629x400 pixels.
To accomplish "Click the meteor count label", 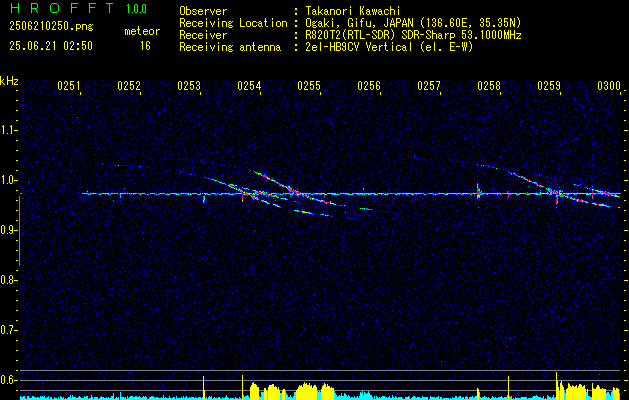I will point(142,31).
